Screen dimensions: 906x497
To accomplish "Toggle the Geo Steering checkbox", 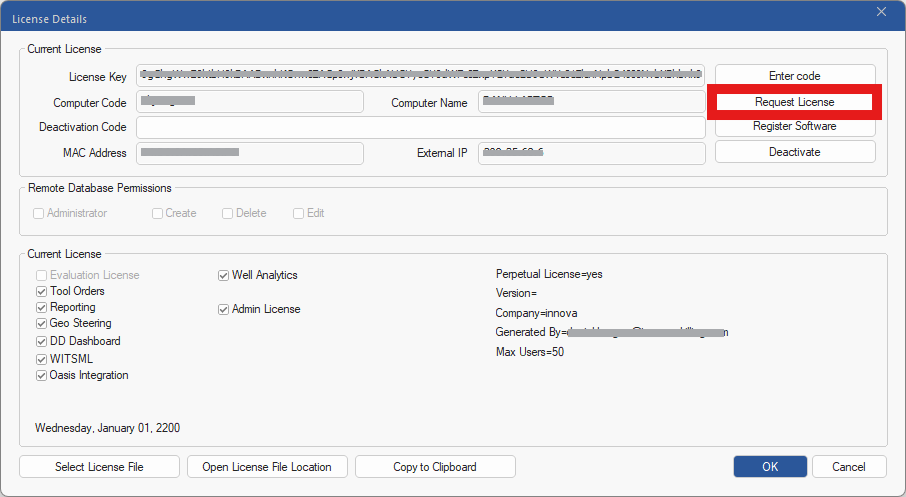I will (x=42, y=324).
